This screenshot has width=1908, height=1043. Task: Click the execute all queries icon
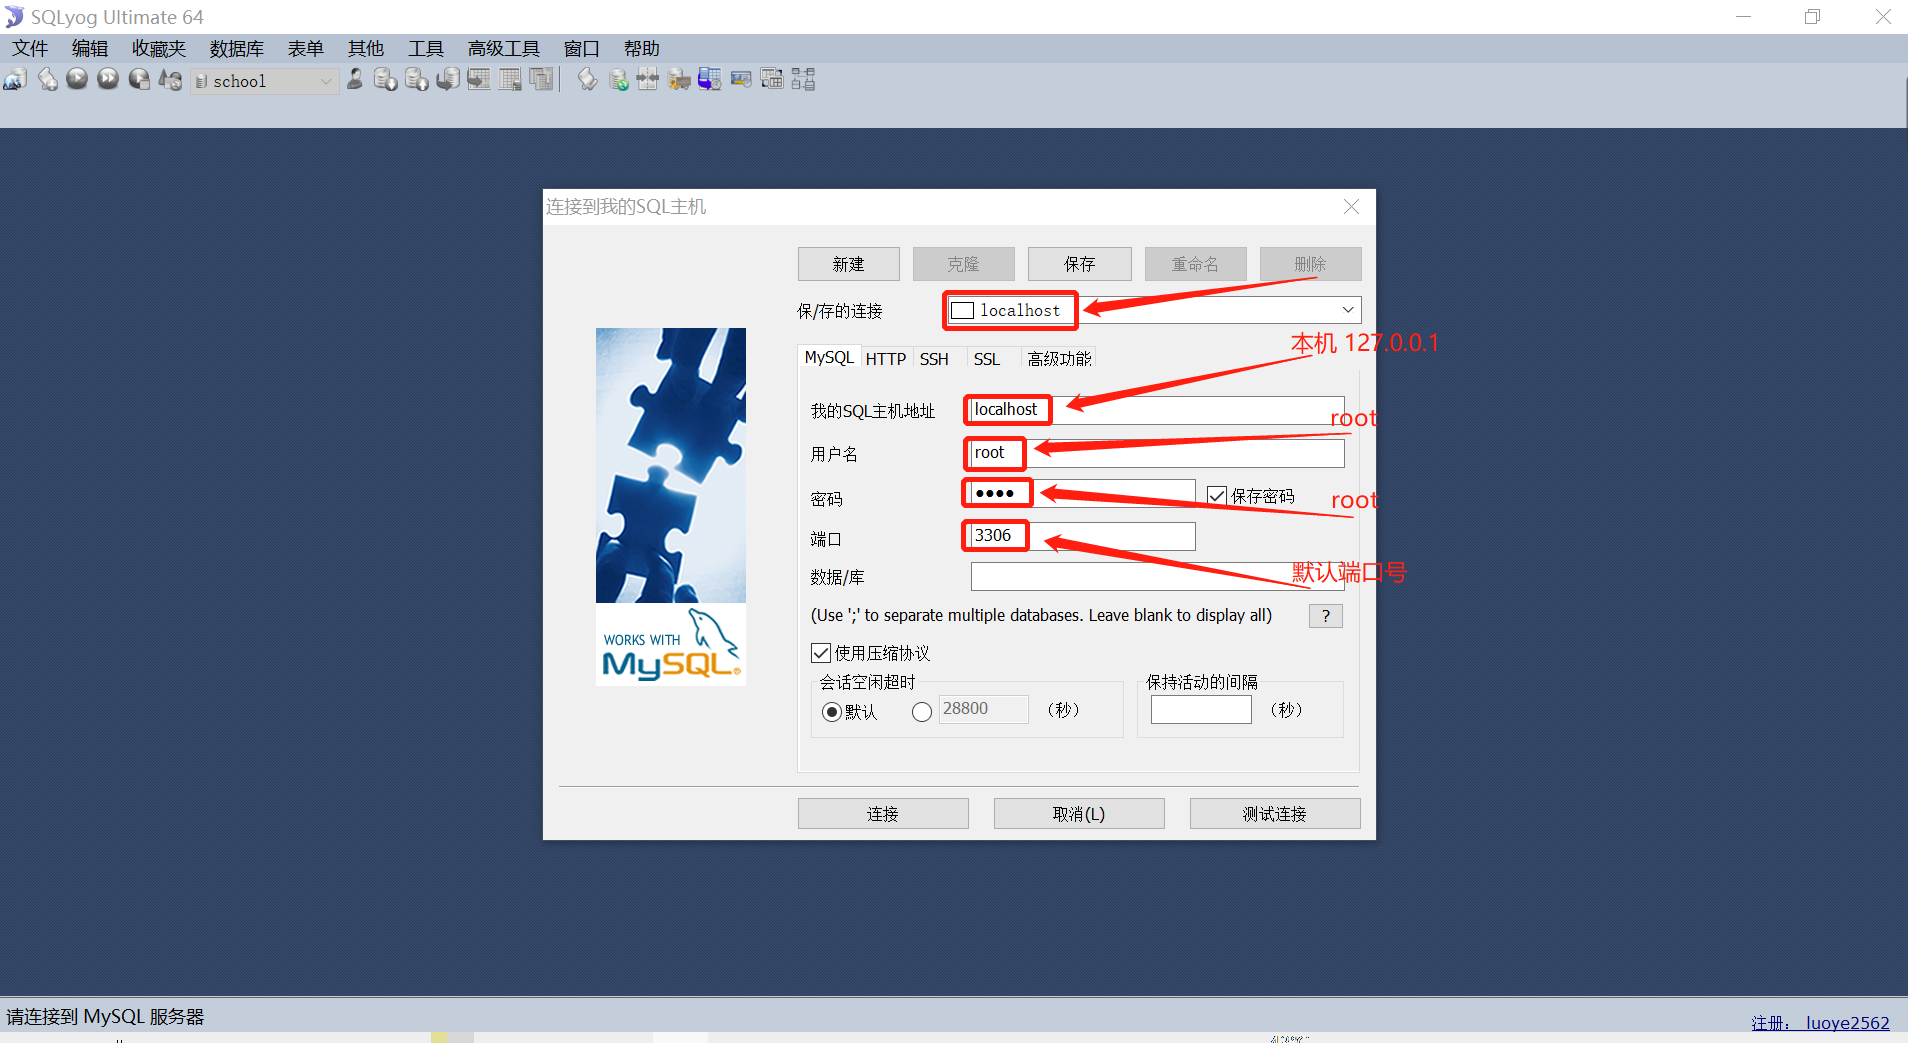point(108,80)
